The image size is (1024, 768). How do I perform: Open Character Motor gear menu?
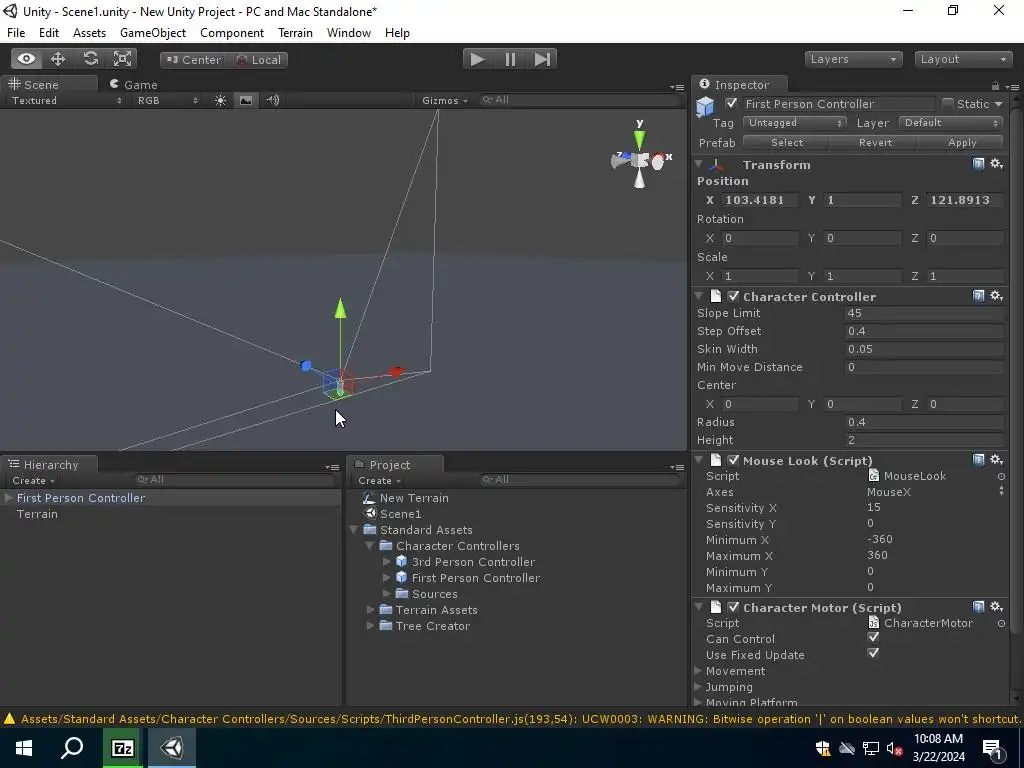pos(997,607)
